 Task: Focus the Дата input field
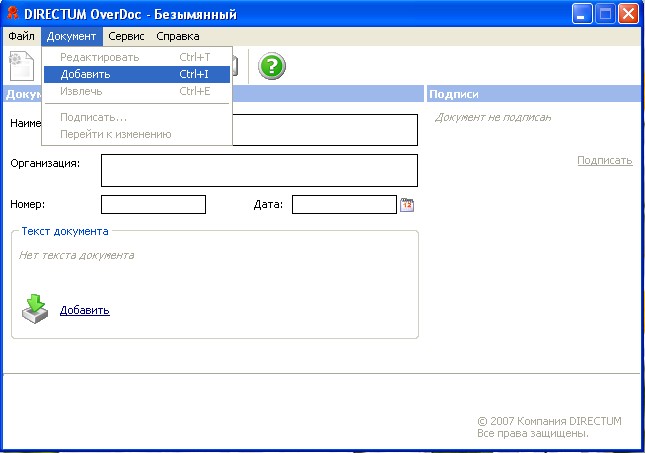click(344, 204)
